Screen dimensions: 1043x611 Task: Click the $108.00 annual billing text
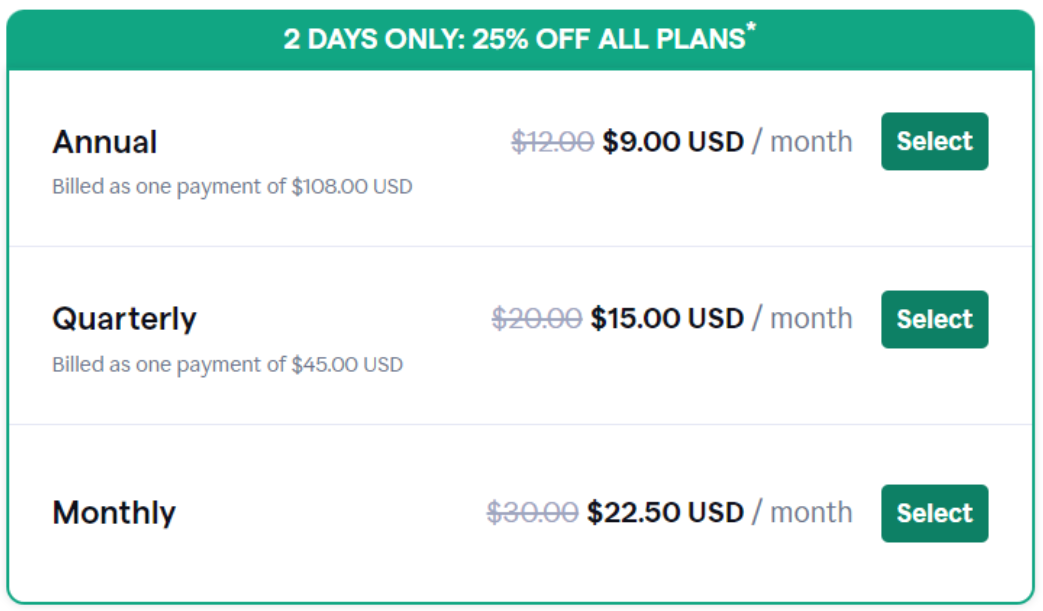231,186
